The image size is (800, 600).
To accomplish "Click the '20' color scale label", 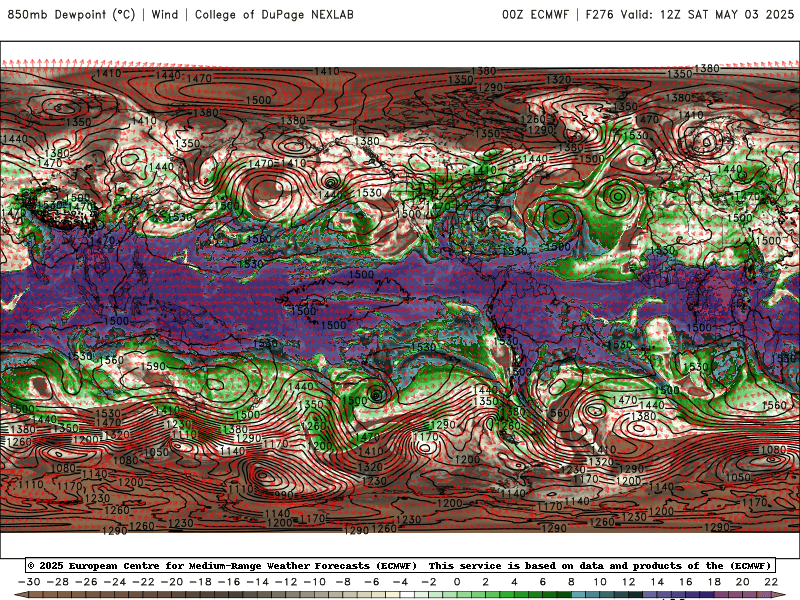I will [x=743, y=582].
